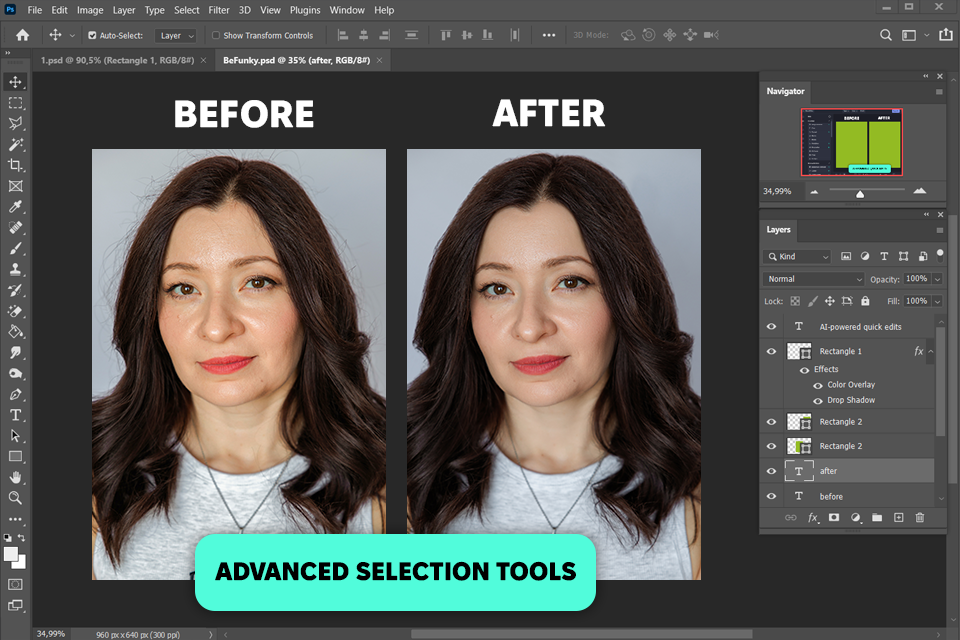Toggle the Auto-Select checkbox
Image resolution: width=960 pixels, height=640 pixels.
[92, 36]
